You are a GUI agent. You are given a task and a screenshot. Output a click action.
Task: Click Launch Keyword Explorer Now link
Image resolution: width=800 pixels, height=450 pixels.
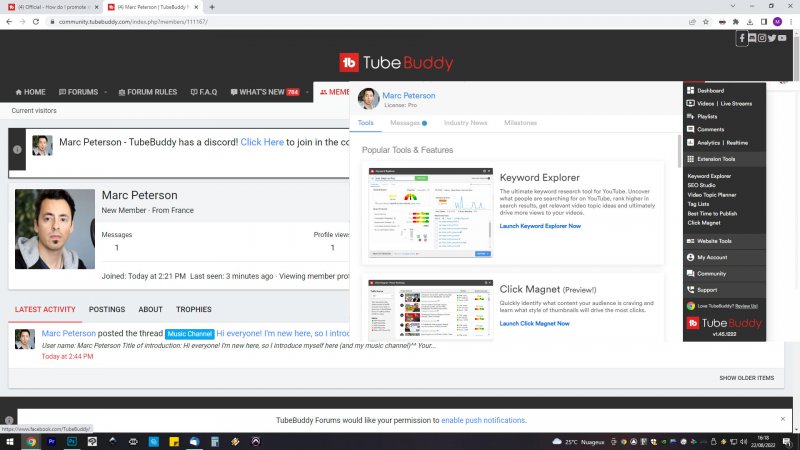pyautogui.click(x=540, y=226)
